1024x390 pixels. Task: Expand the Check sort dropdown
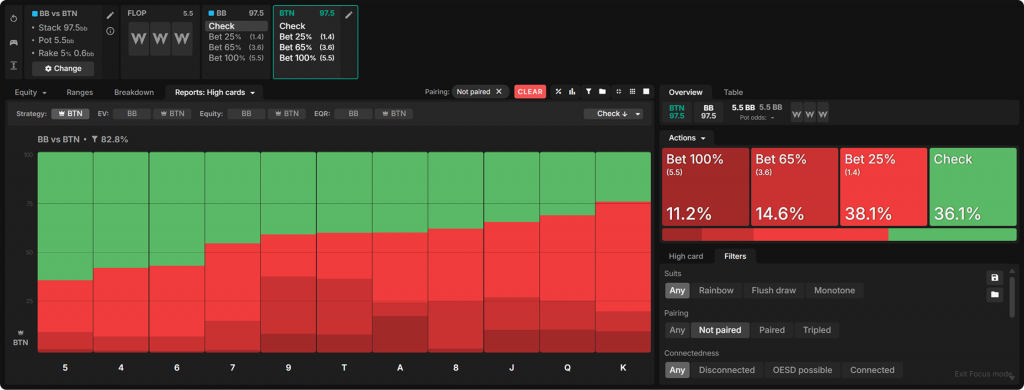[x=613, y=114]
